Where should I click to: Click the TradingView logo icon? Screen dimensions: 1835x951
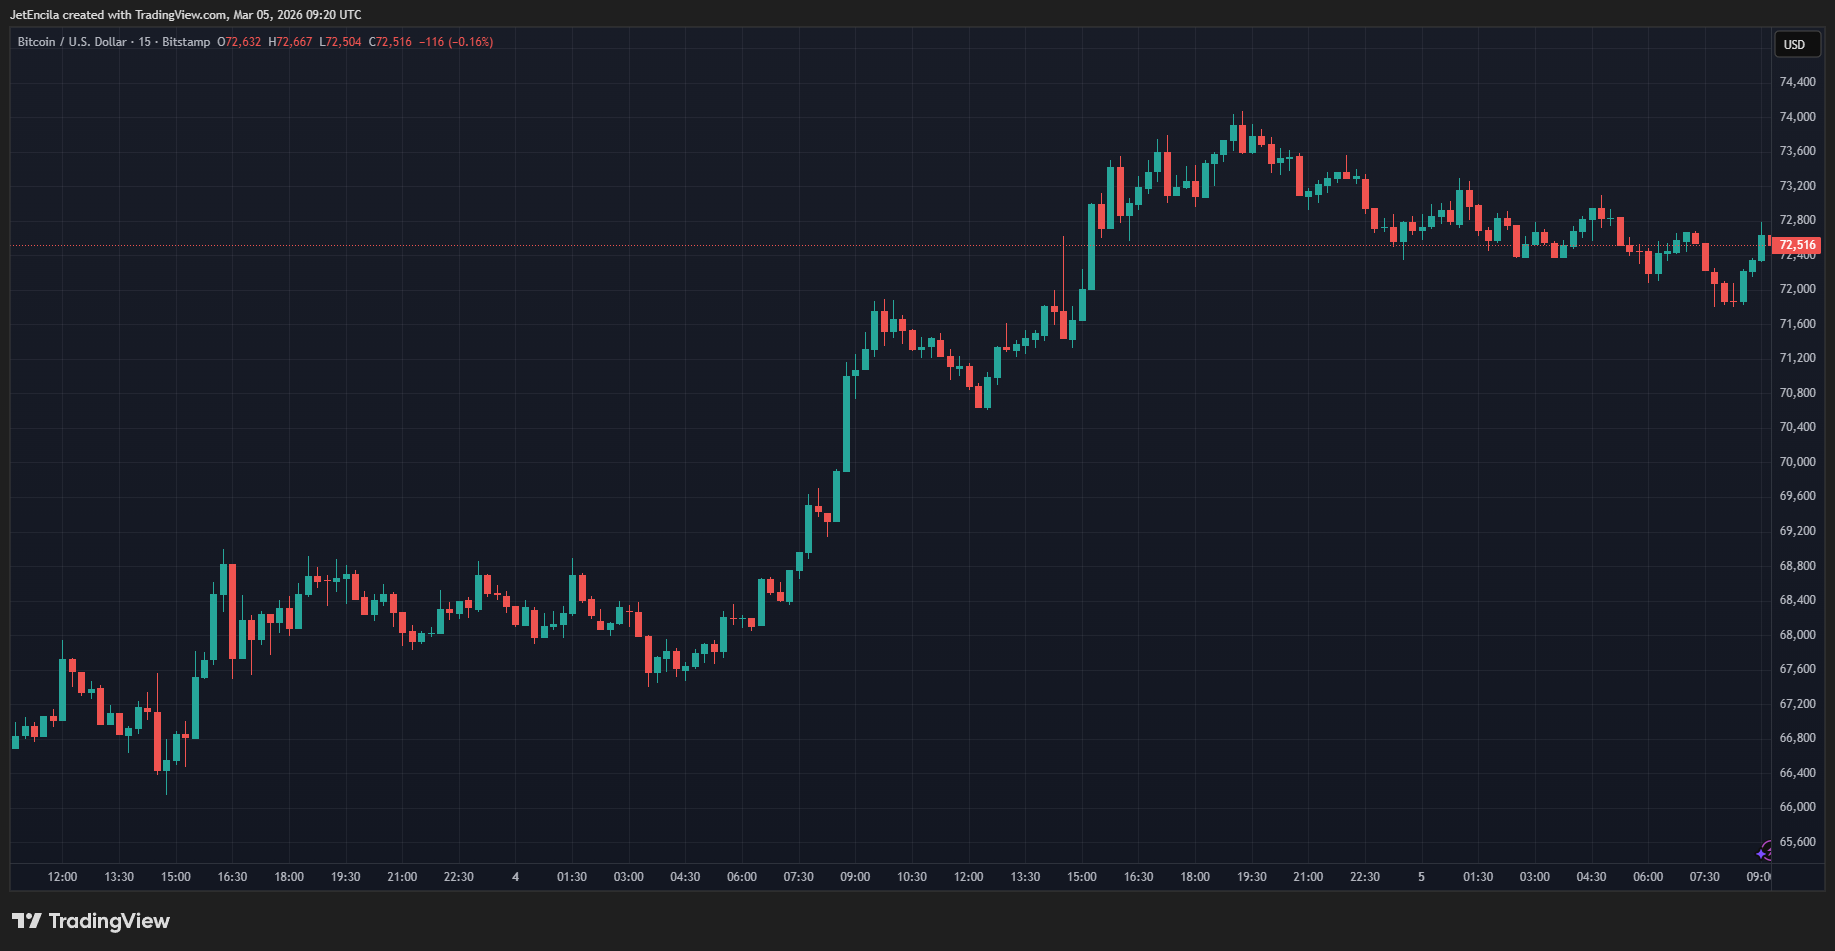[x=27, y=921]
